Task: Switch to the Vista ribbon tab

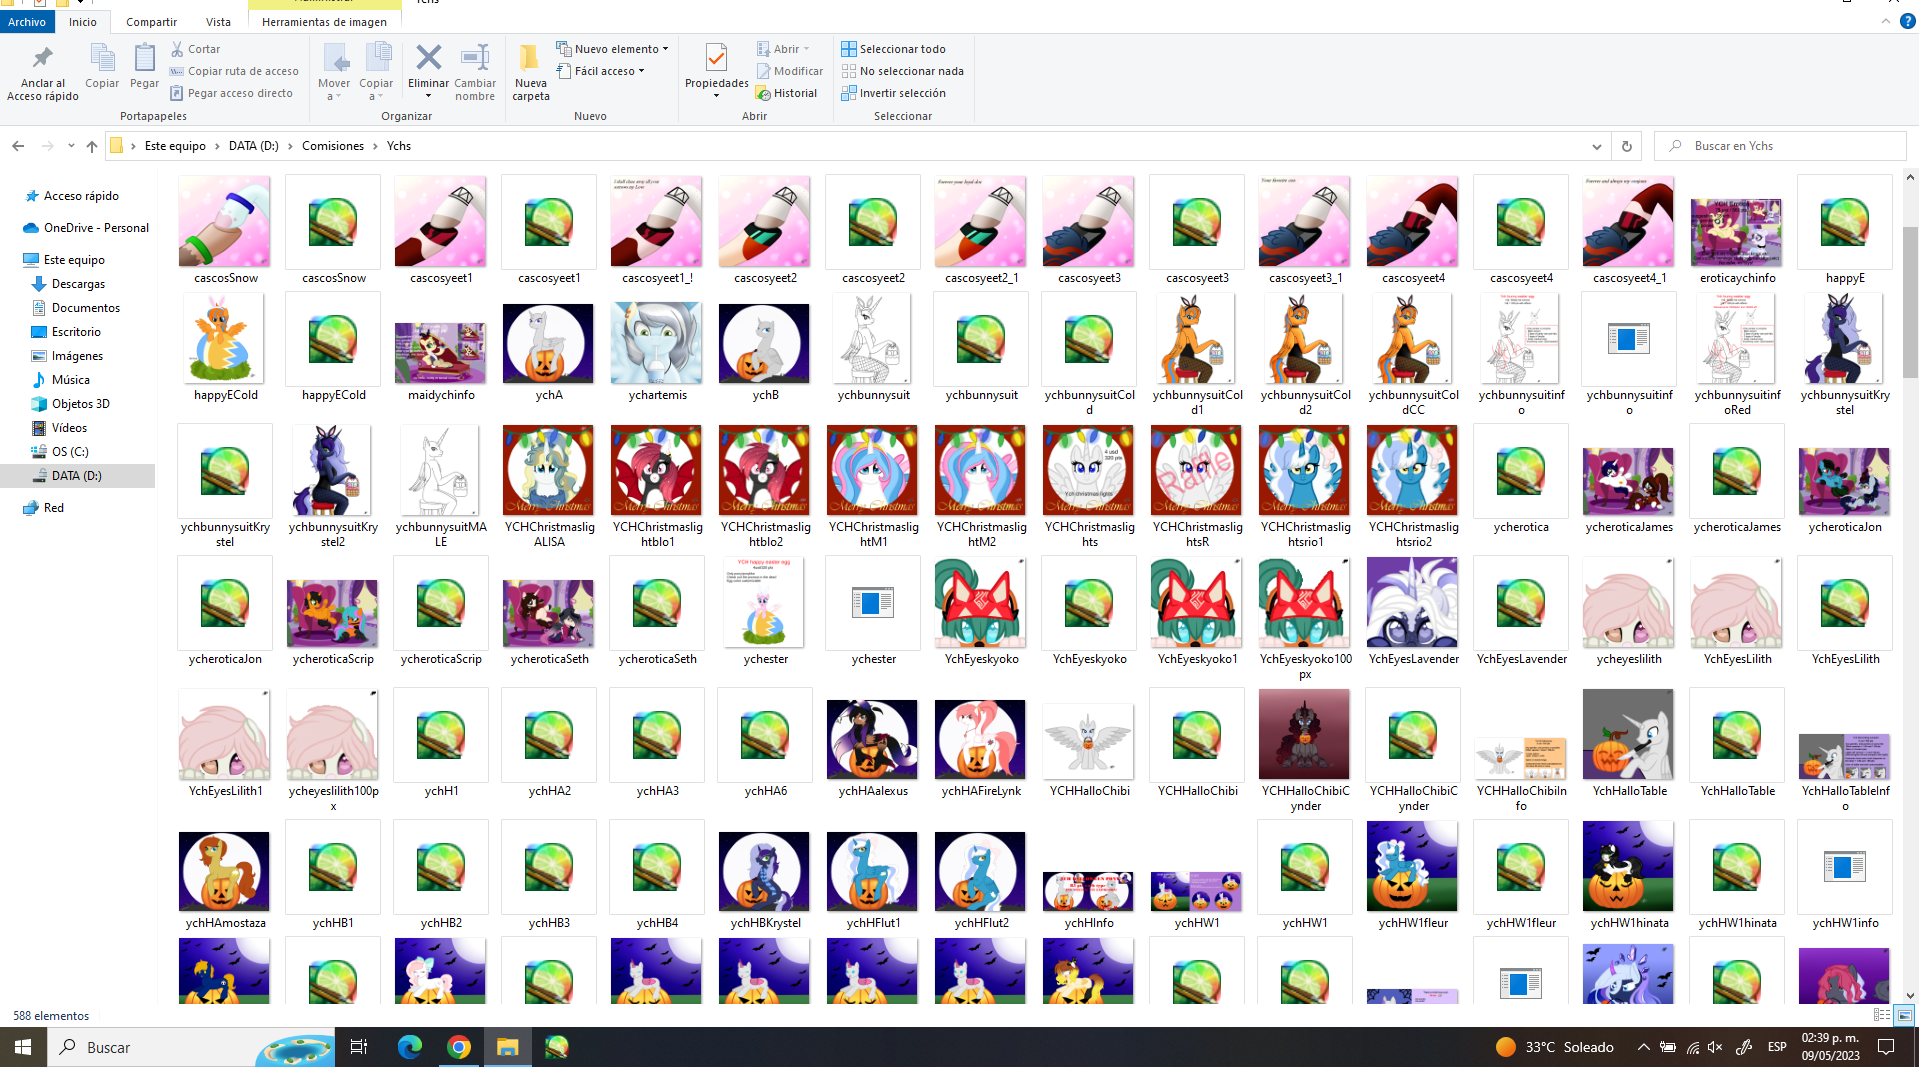Action: (218, 22)
